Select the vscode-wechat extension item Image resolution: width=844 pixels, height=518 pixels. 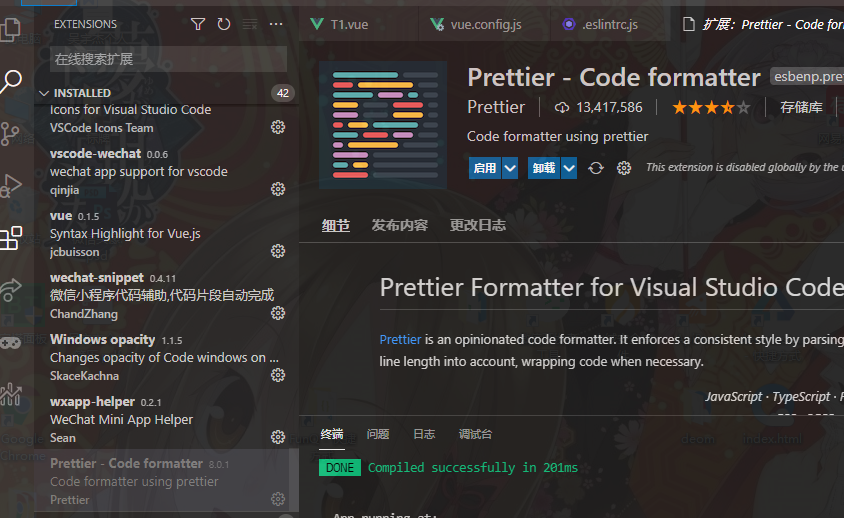166,171
